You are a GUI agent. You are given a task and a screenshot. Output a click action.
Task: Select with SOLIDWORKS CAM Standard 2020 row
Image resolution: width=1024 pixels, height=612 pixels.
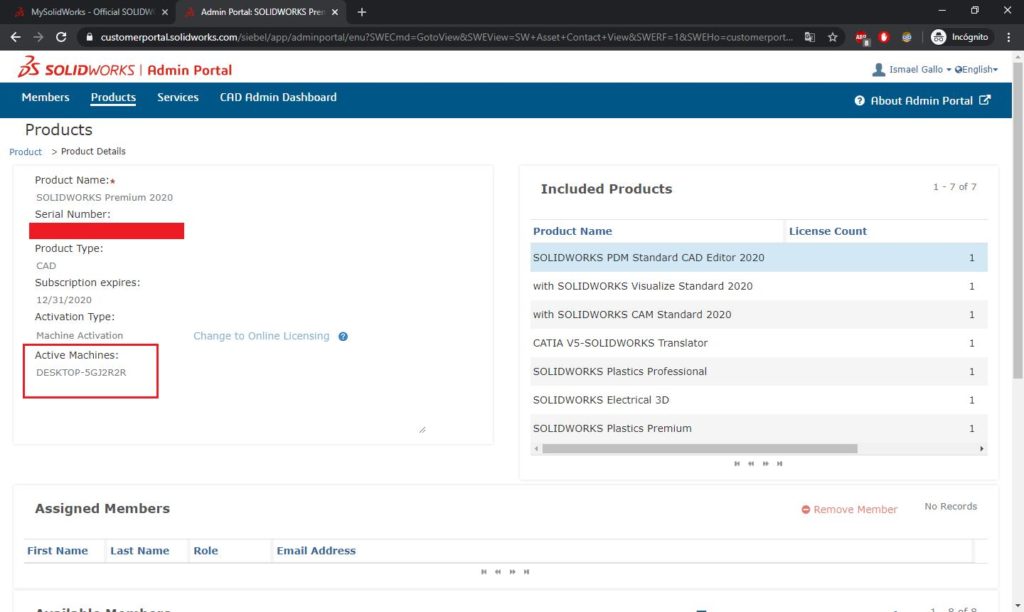point(759,314)
